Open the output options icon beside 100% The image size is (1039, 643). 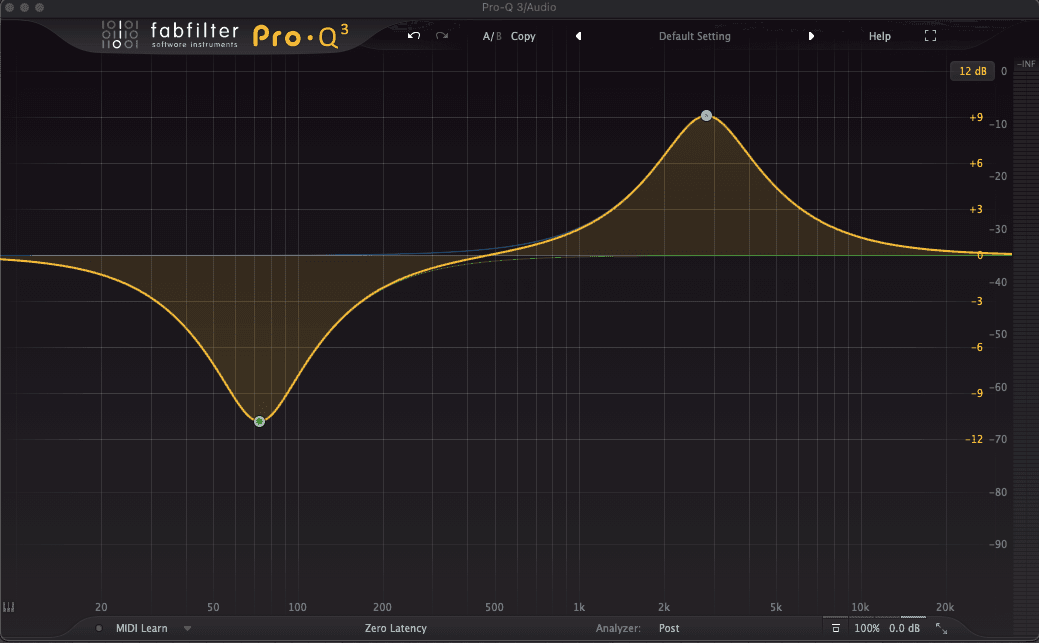coord(836,628)
